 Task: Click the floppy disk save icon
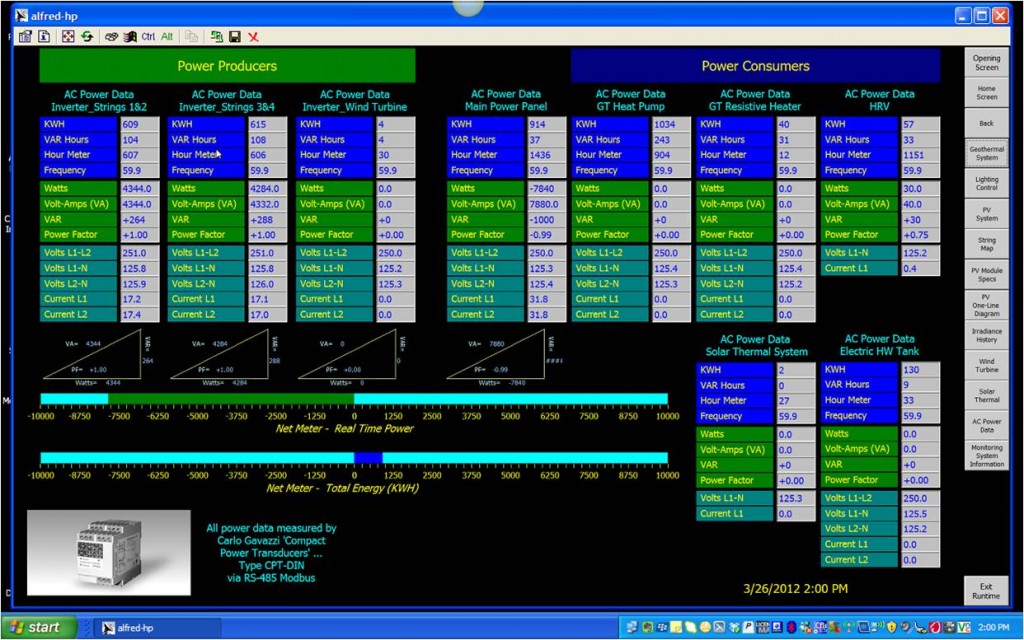(x=235, y=36)
